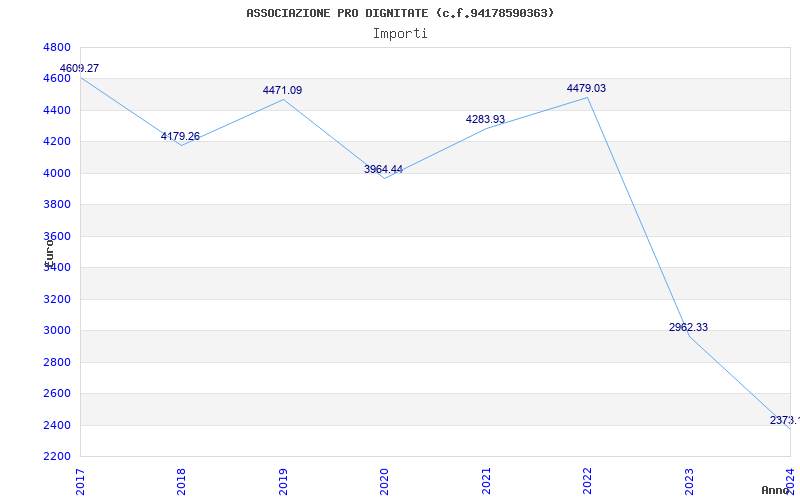This screenshot has width=800, height=500.
Task: Click the 4471.09 value label
Action: (x=282, y=91)
